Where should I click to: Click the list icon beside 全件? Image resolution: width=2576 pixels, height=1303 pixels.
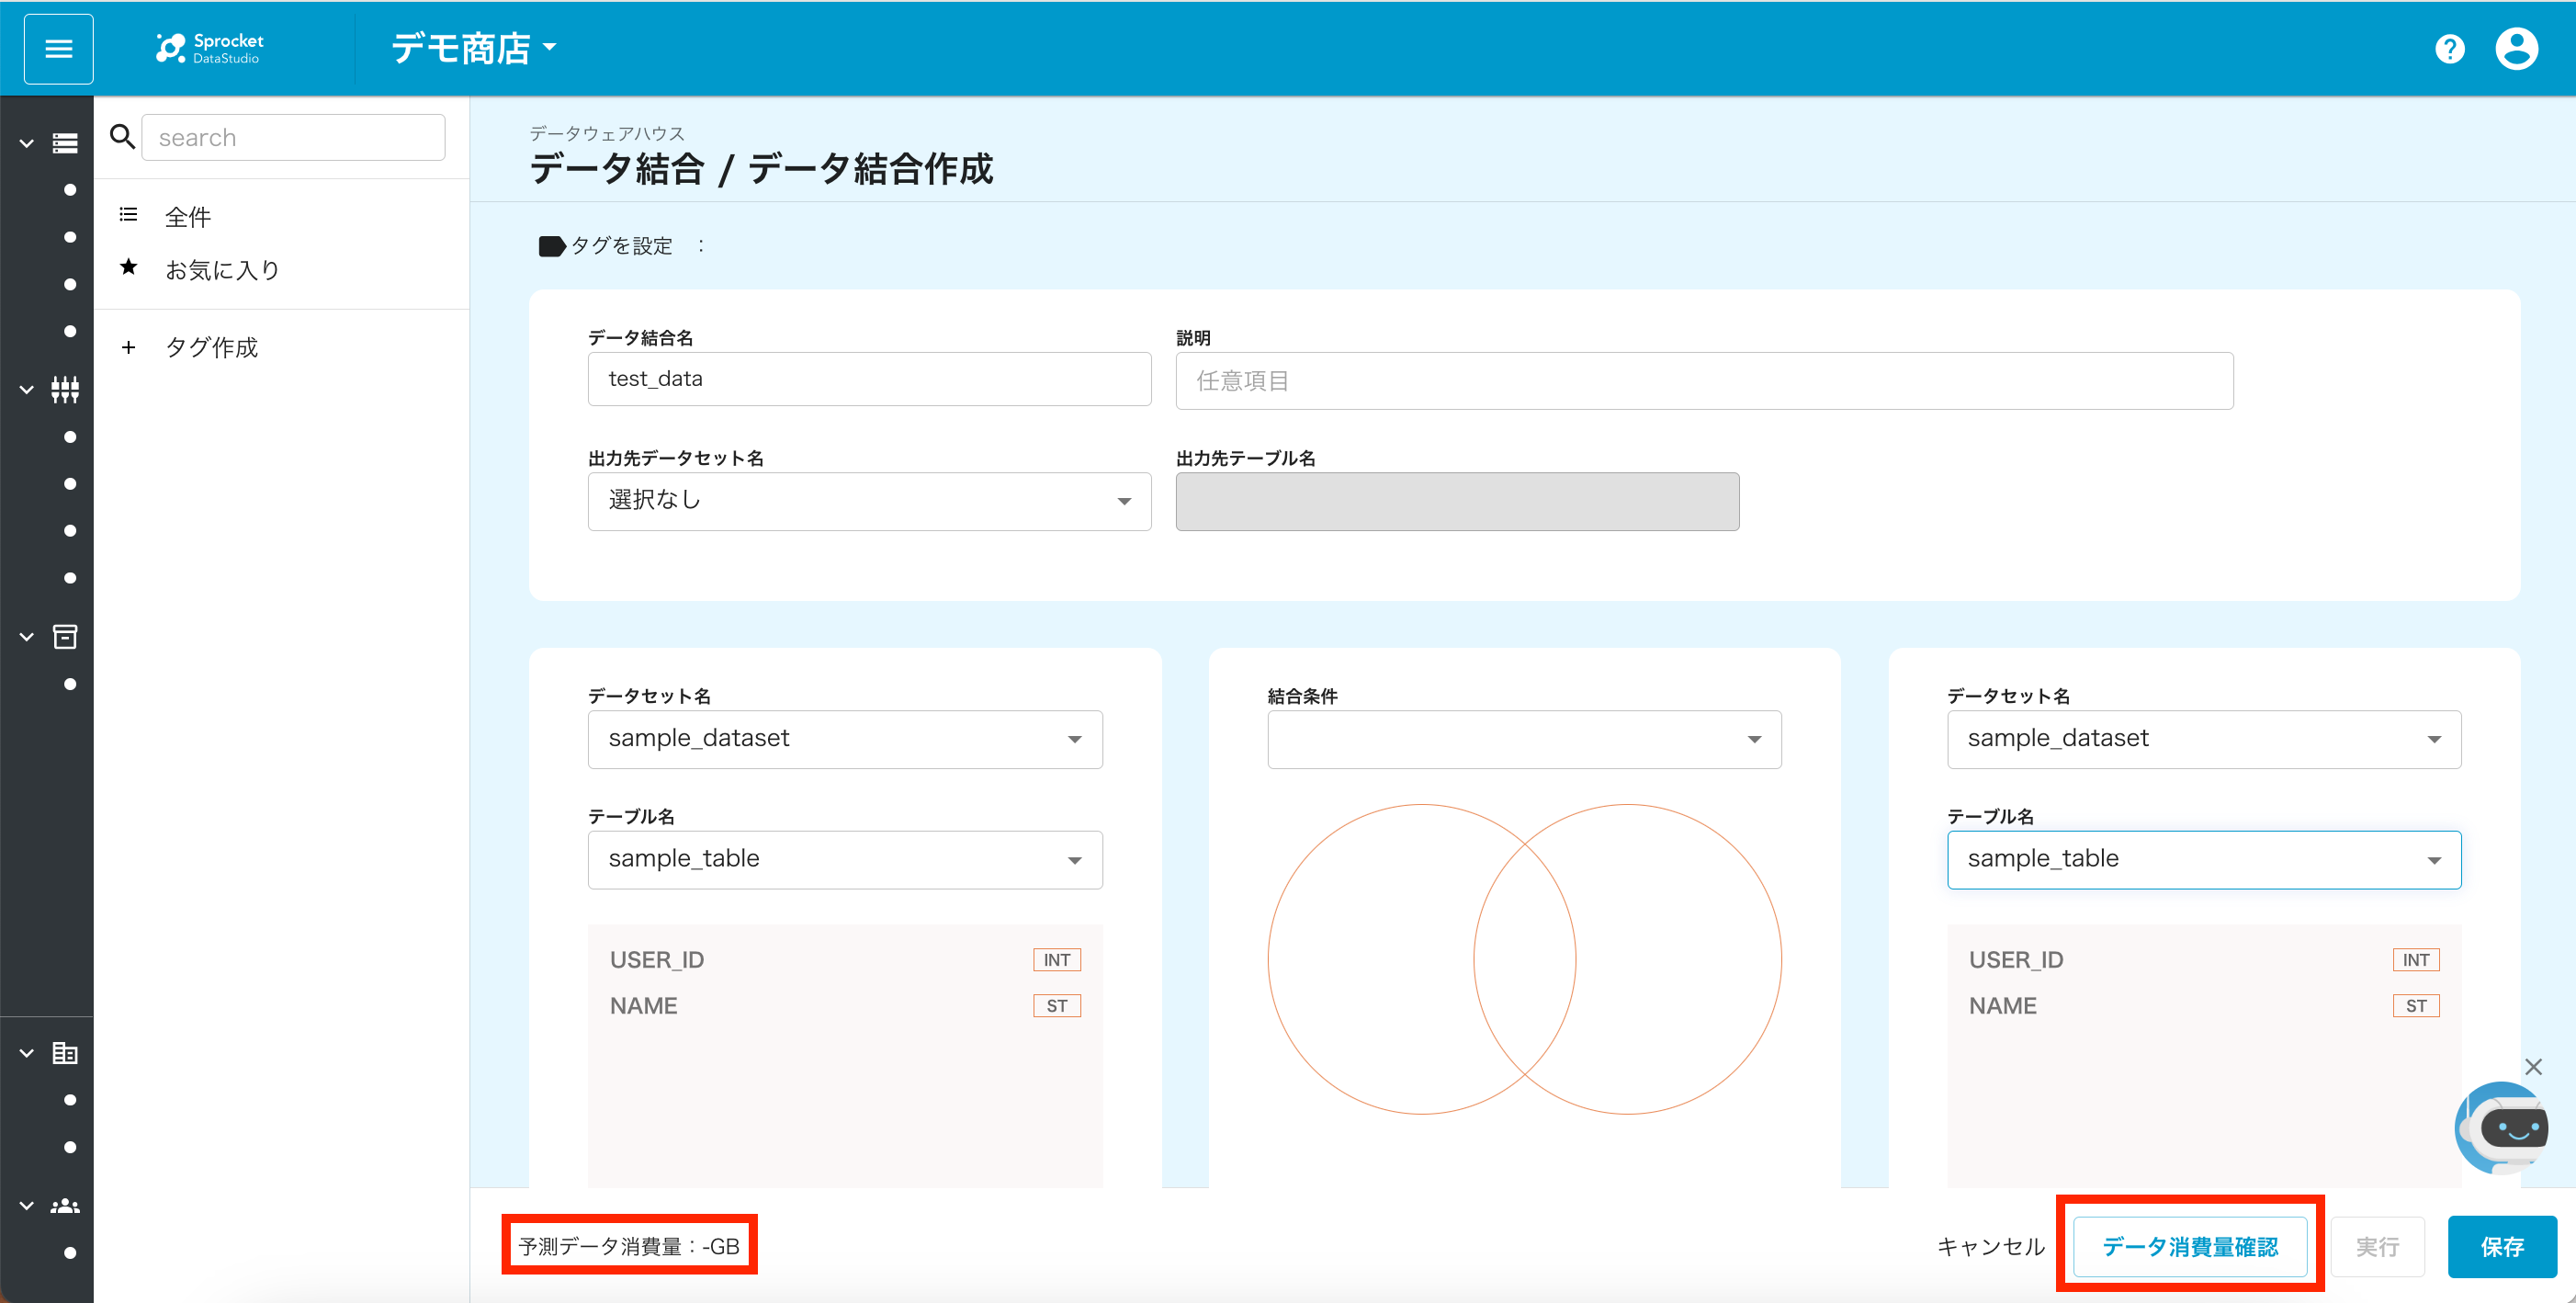click(x=128, y=215)
